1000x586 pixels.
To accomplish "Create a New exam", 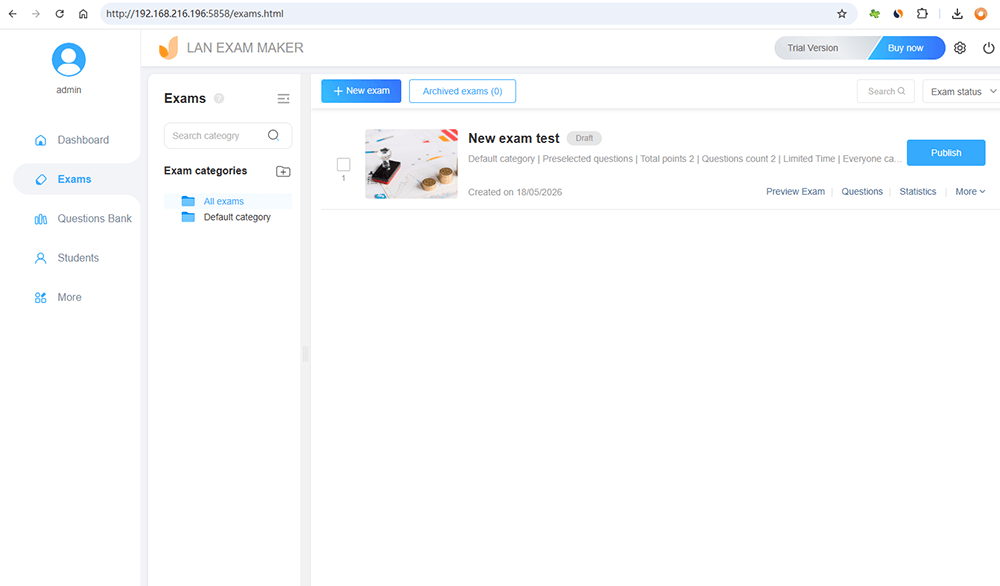I will (x=361, y=91).
